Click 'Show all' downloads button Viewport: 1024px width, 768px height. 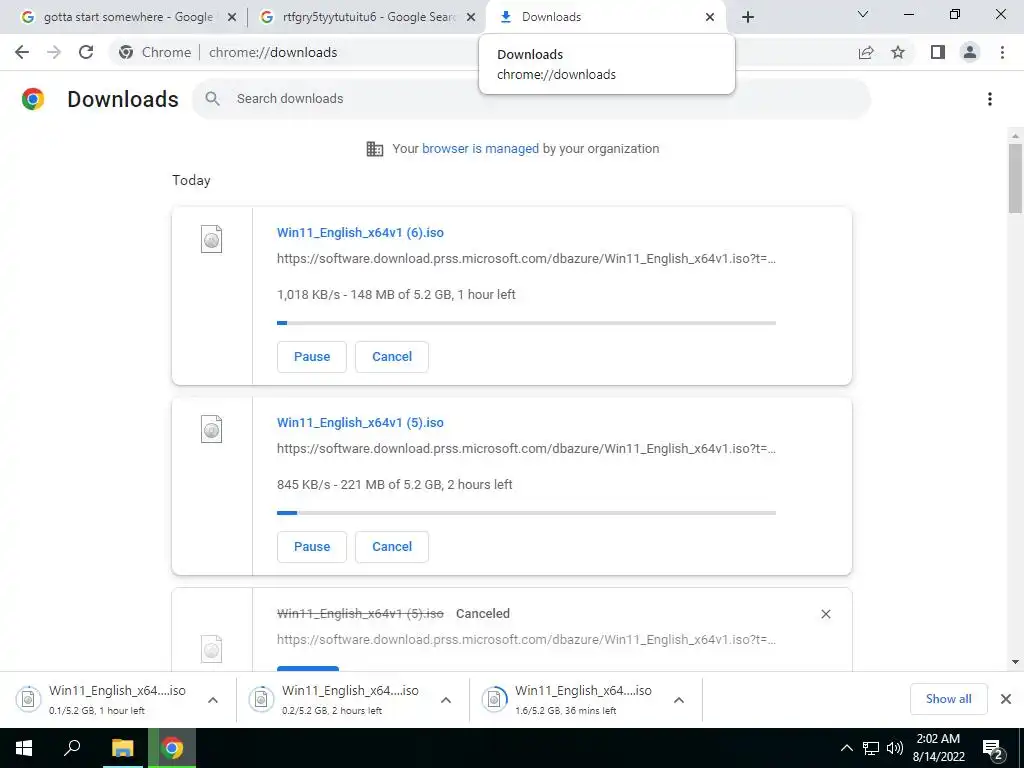pos(948,699)
